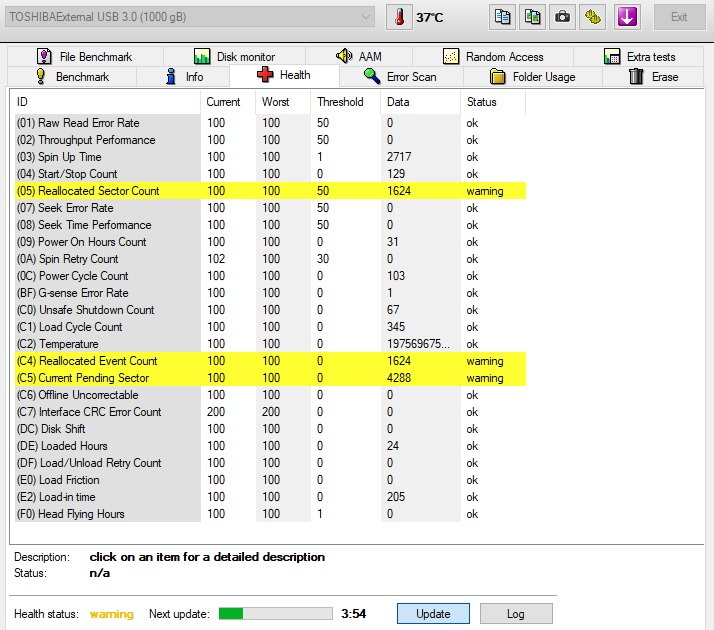Switch to the Disk monitor tab
The width and height of the screenshot is (714, 630).
click(235, 56)
